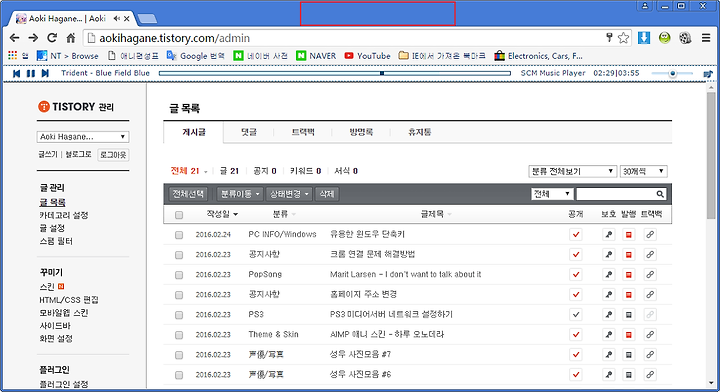Open the 분류 전체보기 category dropdown
The height and width of the screenshot is (392, 720).
[x=572, y=171]
